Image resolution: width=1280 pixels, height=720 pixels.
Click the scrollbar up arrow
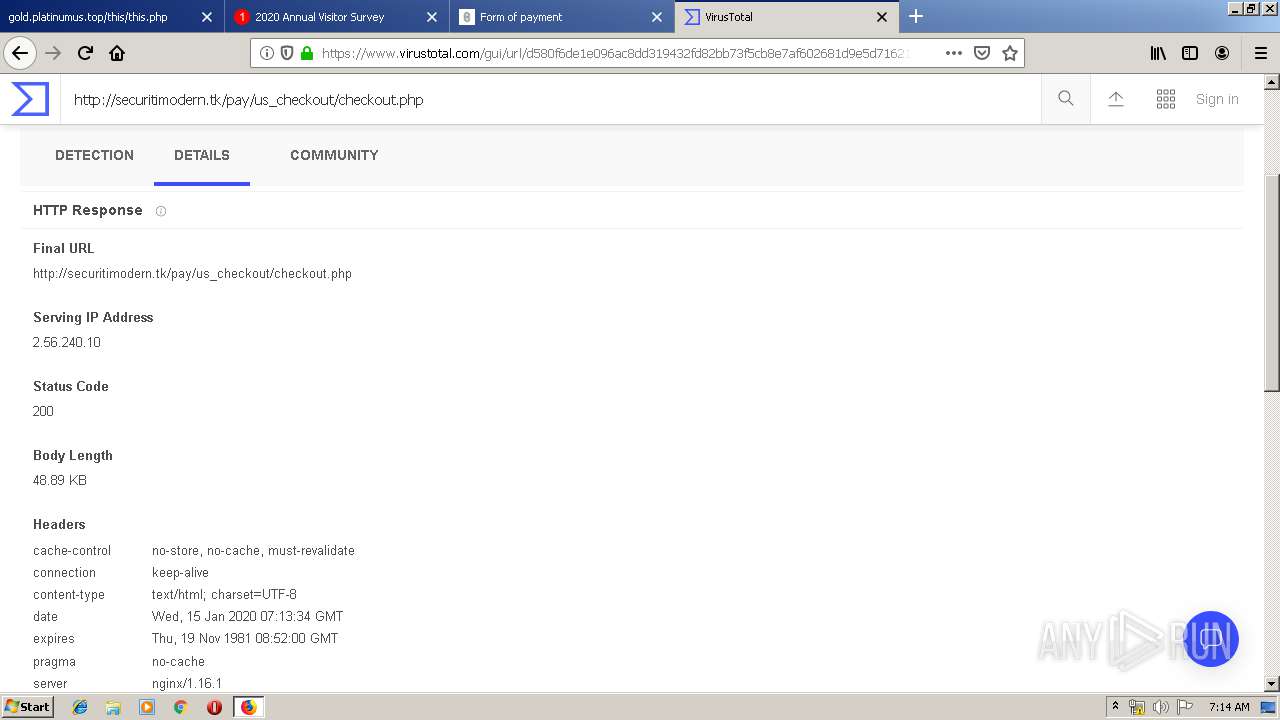[x=1272, y=81]
